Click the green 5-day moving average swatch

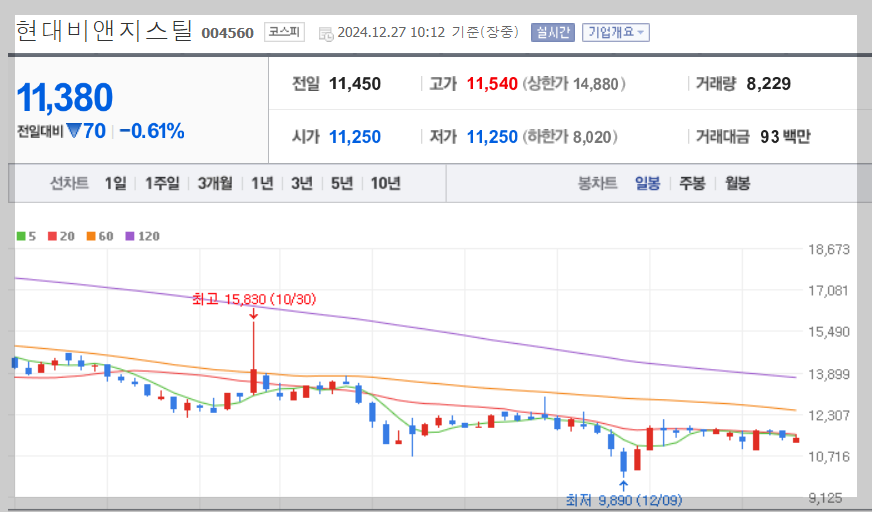coord(21,236)
